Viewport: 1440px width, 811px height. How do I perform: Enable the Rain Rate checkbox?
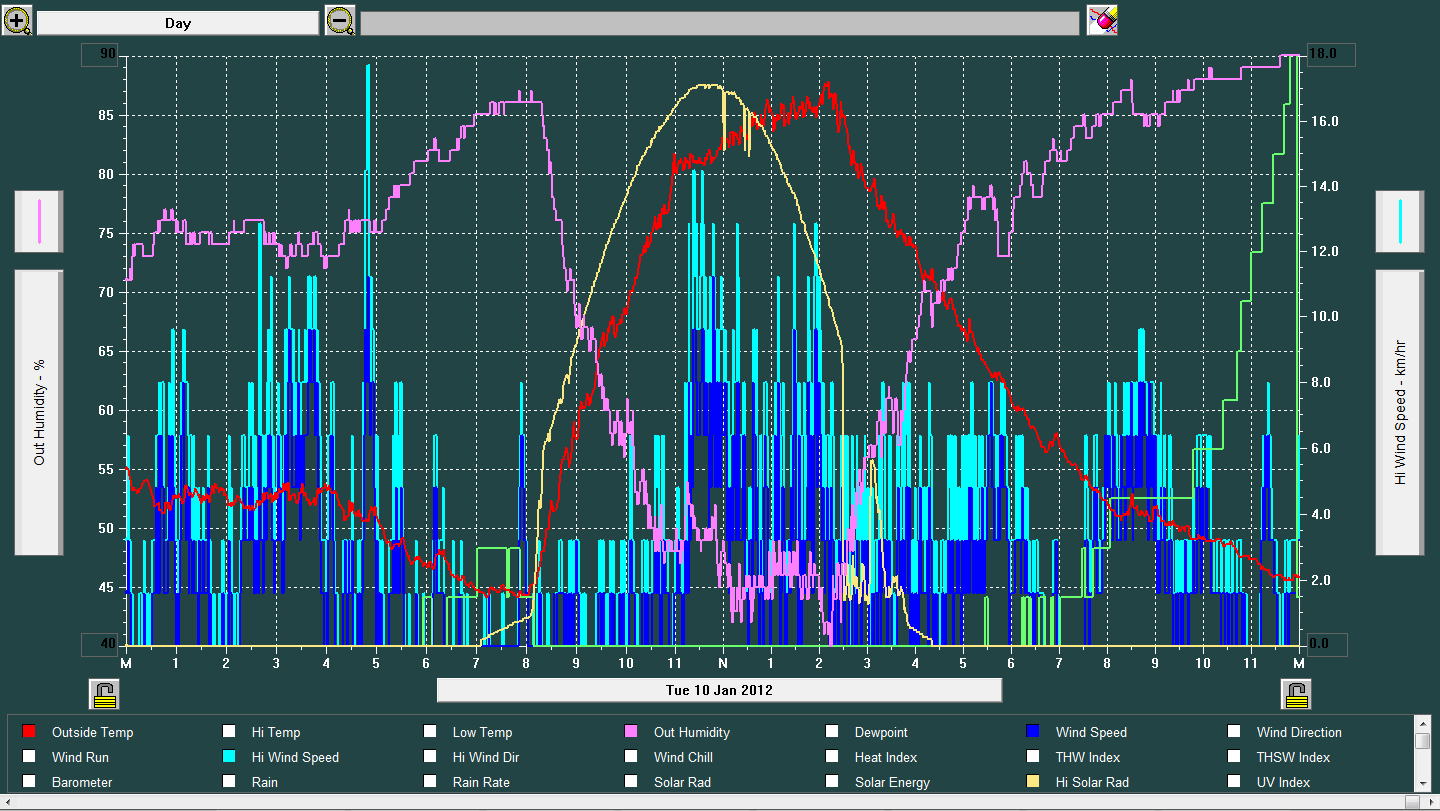point(431,782)
